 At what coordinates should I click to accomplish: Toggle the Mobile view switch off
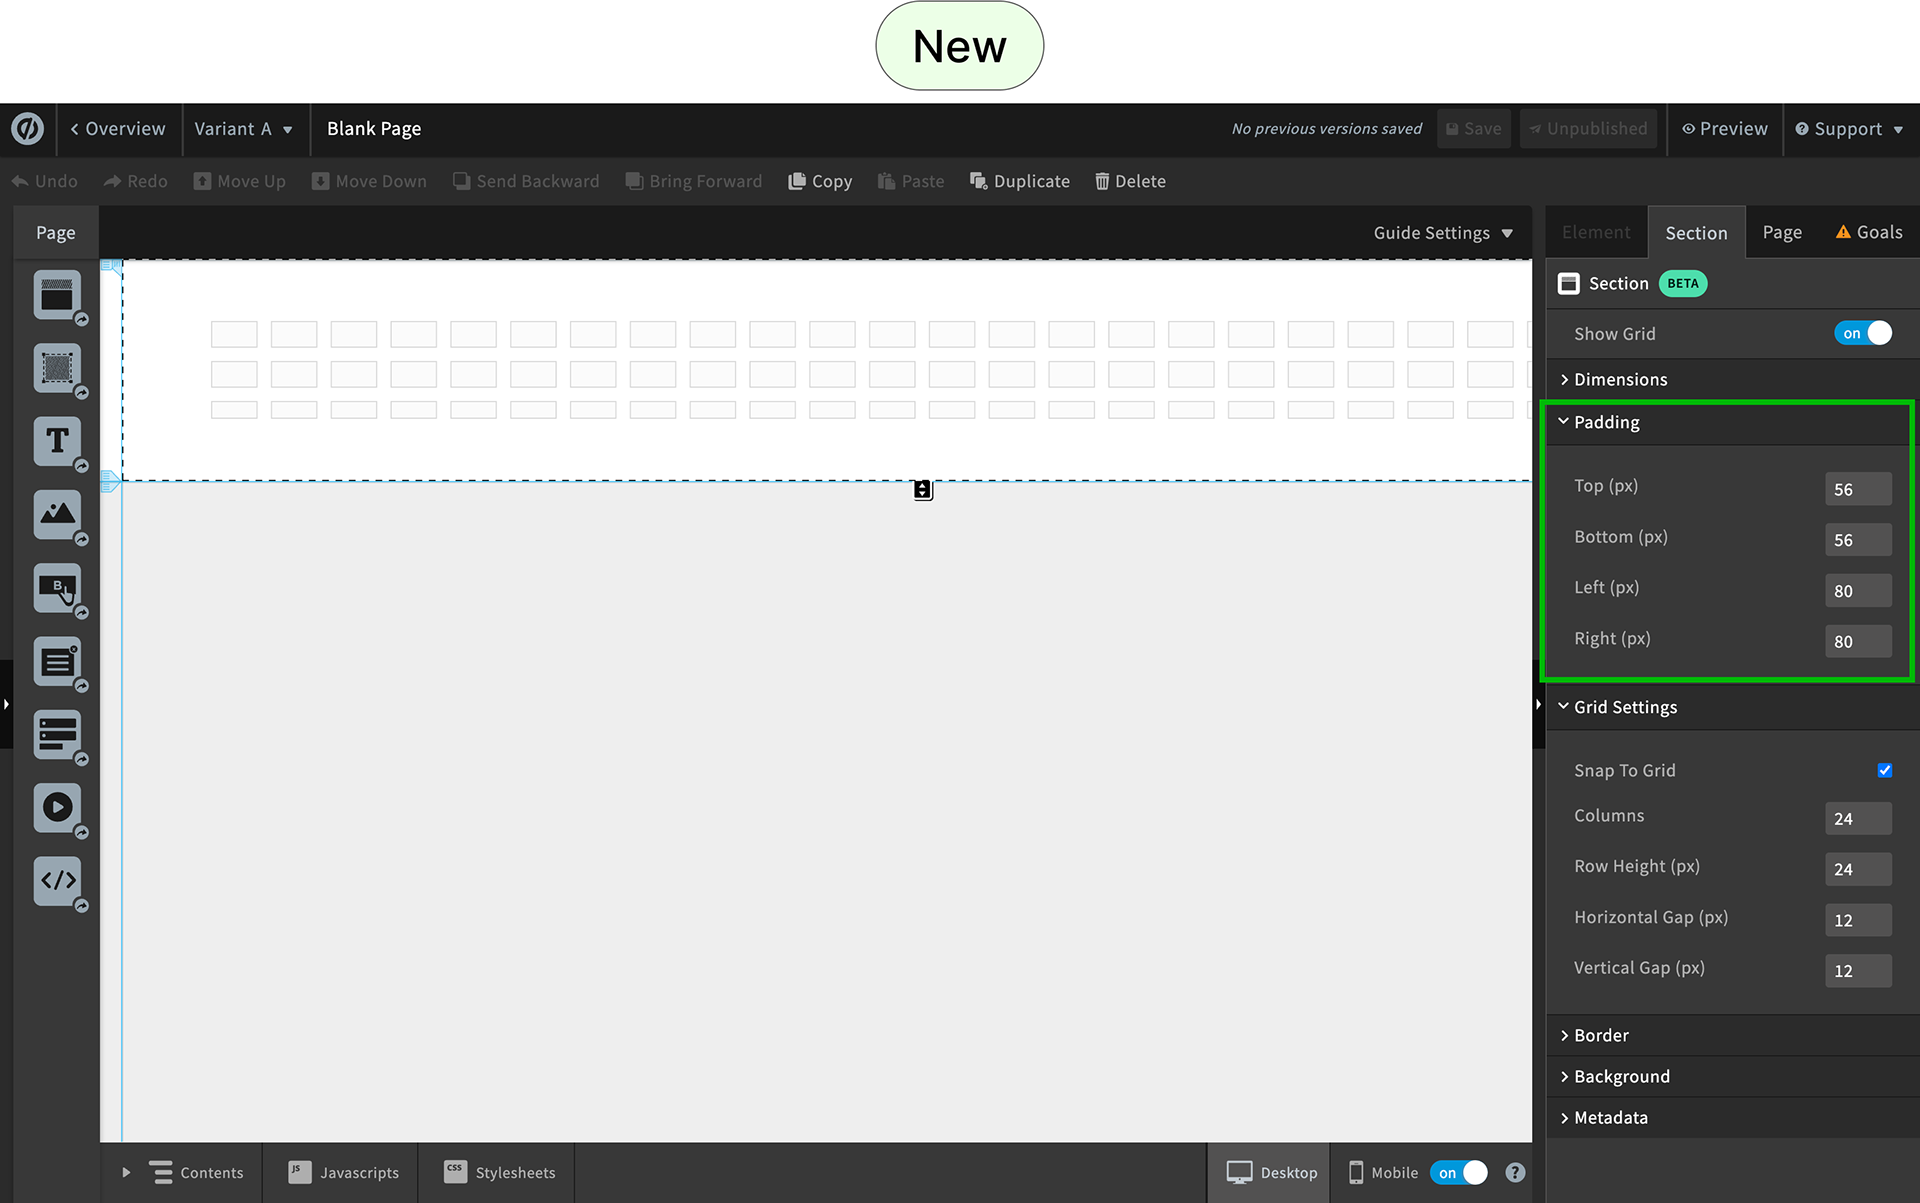click(x=1459, y=1172)
